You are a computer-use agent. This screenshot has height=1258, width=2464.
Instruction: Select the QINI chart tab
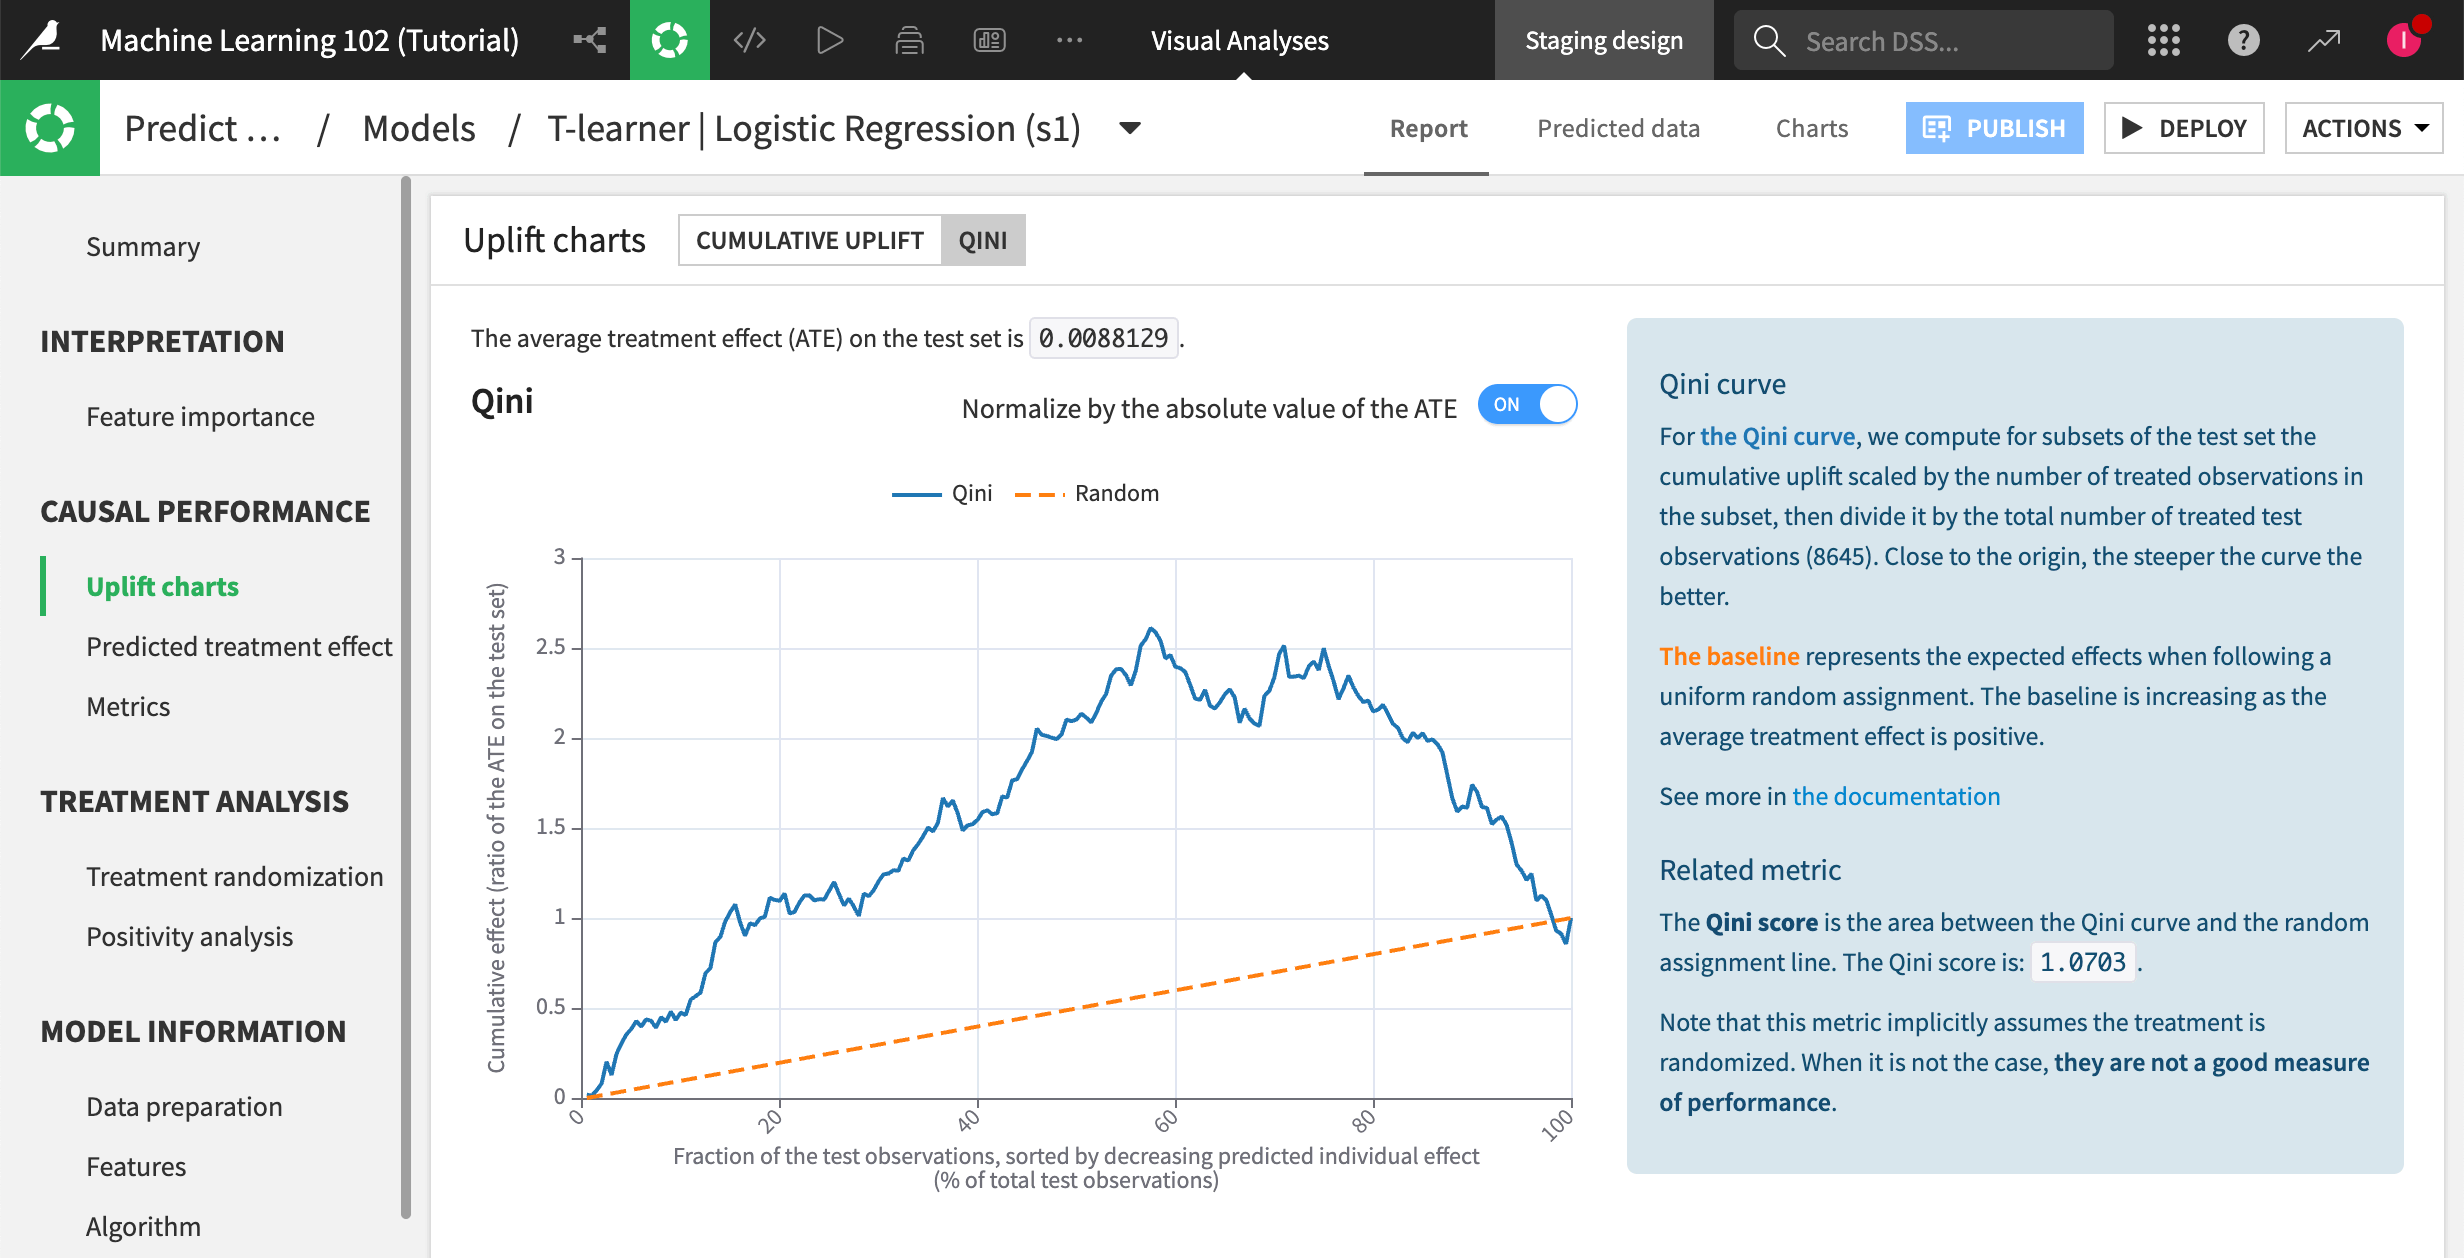pos(983,240)
